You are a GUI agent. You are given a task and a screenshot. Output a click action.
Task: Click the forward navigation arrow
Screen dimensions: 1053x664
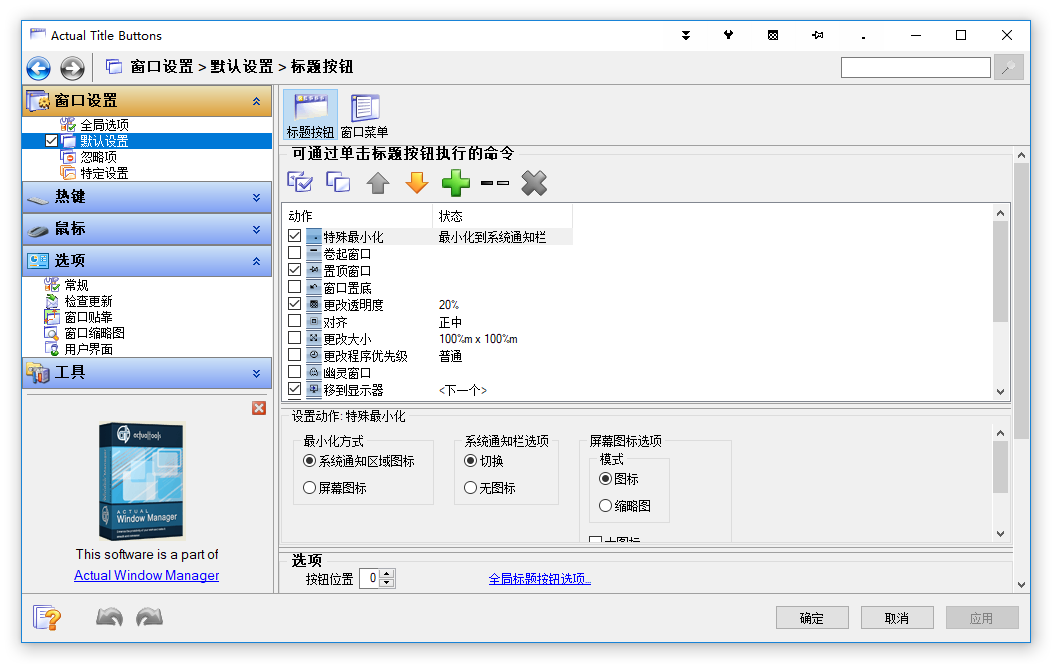(x=72, y=68)
